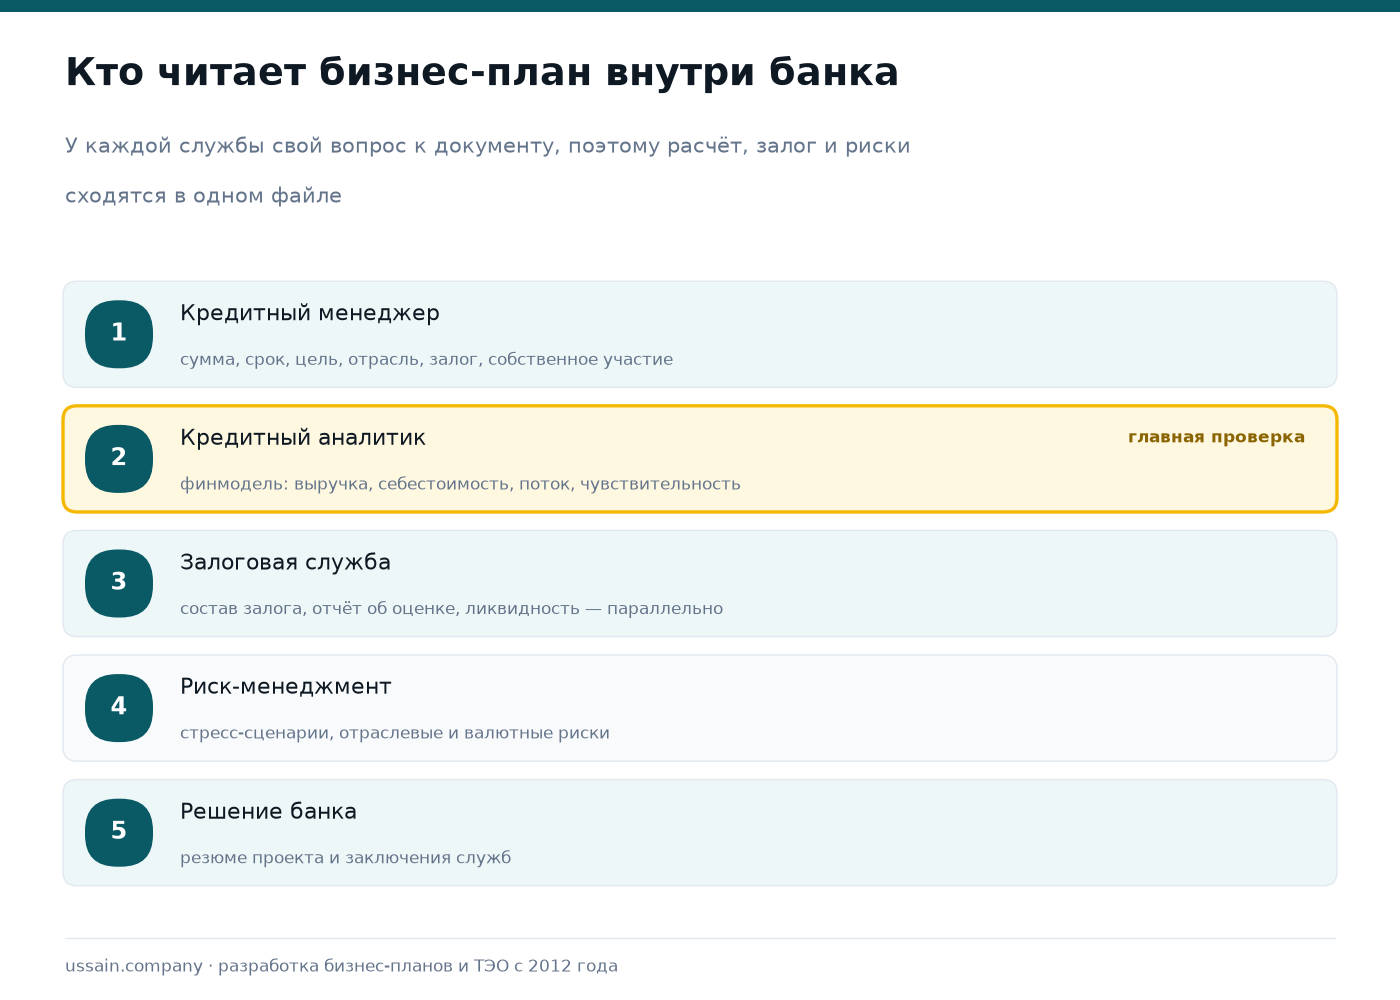Click 'финмодель: выручка, себестоимость, поток' description
Viewport: 1400px width, 1000px height.
tap(460, 484)
